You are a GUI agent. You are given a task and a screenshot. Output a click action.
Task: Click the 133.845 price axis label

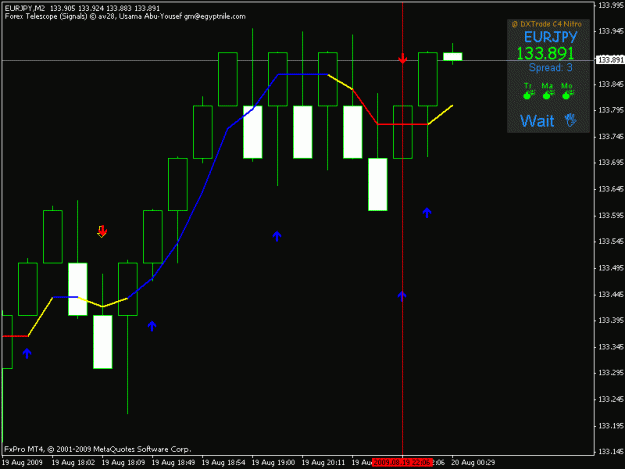pos(611,84)
